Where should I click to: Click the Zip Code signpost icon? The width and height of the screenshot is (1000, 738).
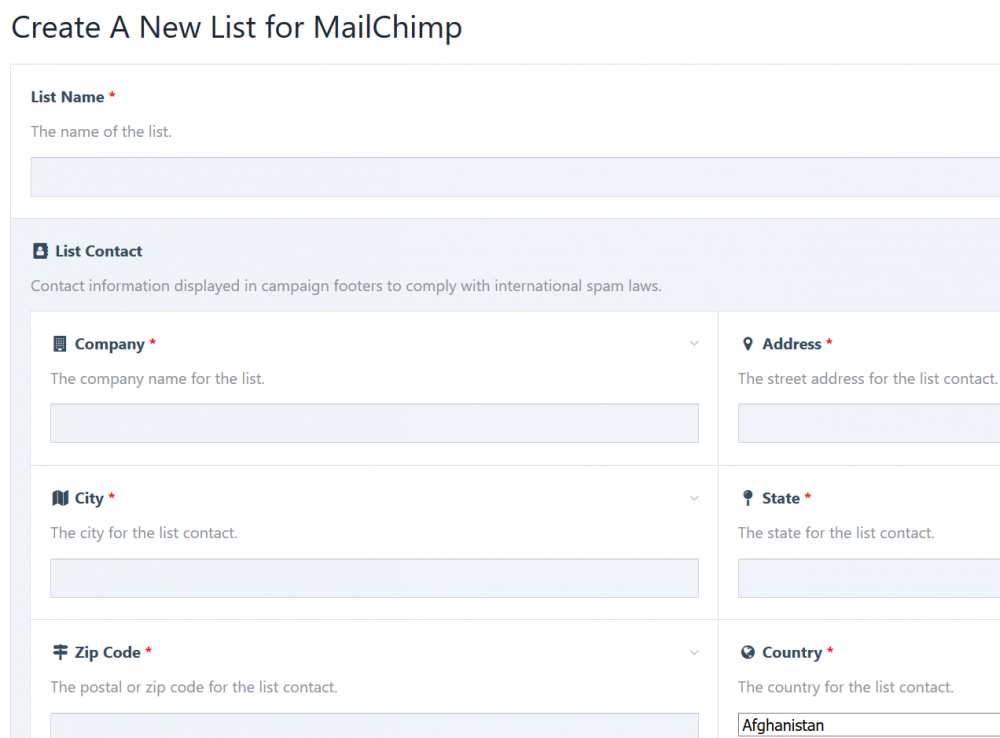(x=60, y=652)
